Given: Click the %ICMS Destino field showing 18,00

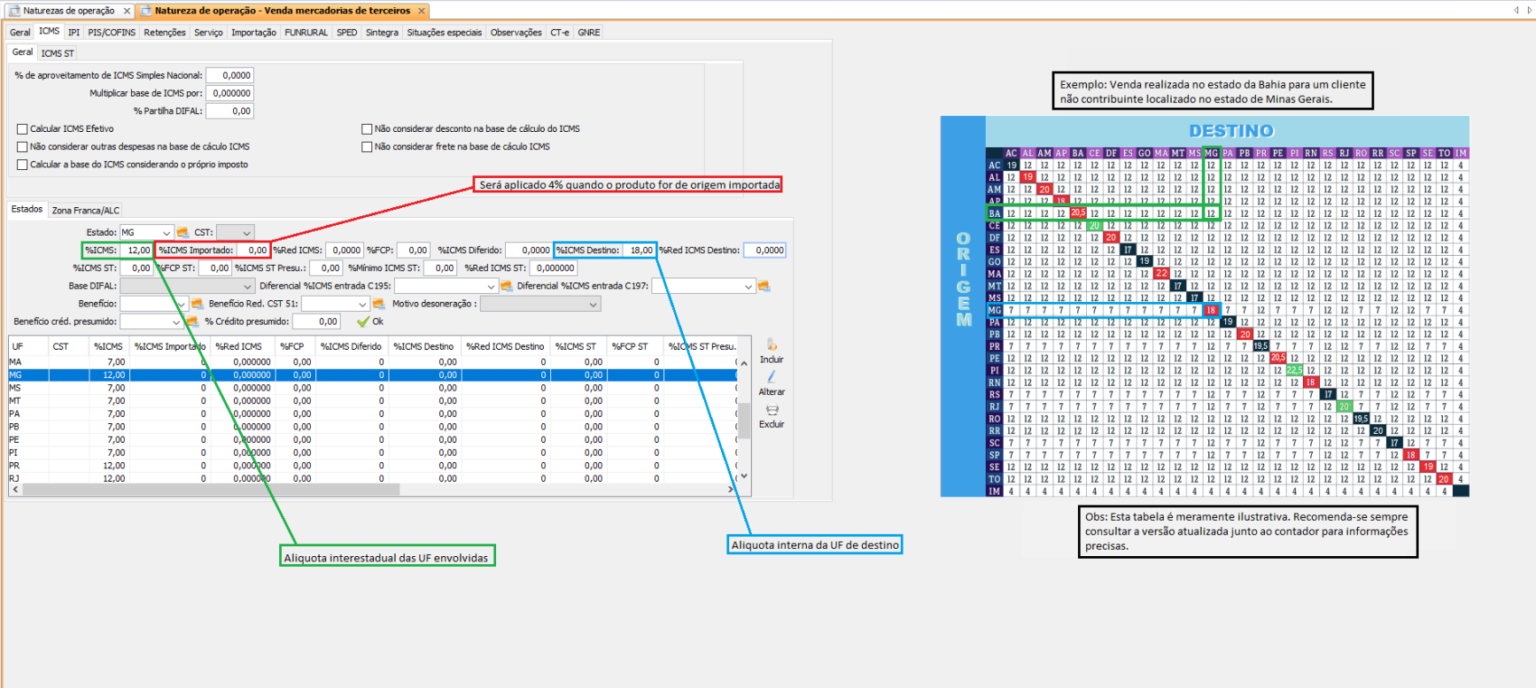Looking at the screenshot, I should [x=637, y=250].
